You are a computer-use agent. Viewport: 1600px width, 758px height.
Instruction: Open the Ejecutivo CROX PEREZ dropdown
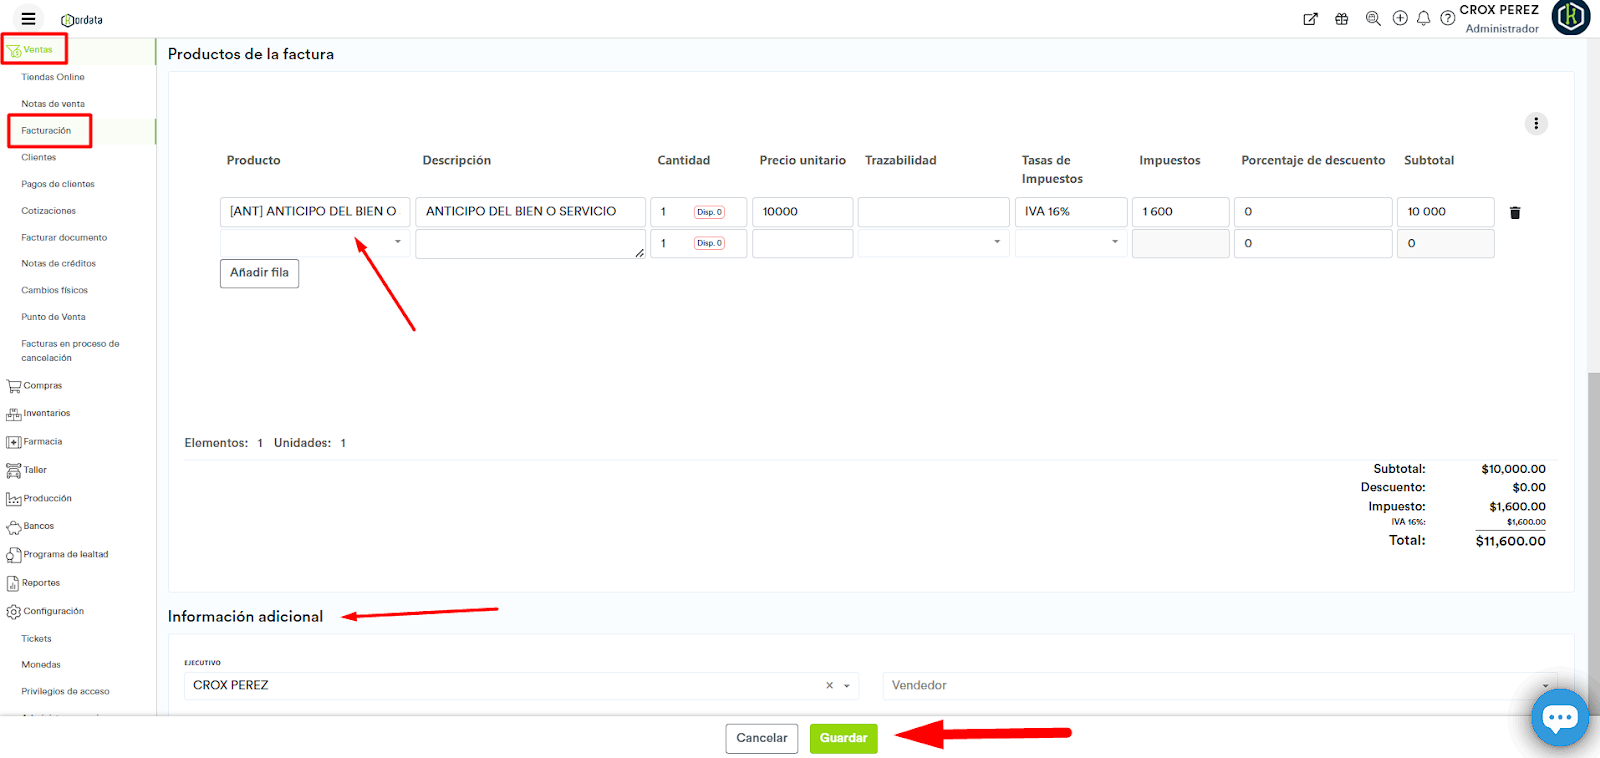point(846,686)
